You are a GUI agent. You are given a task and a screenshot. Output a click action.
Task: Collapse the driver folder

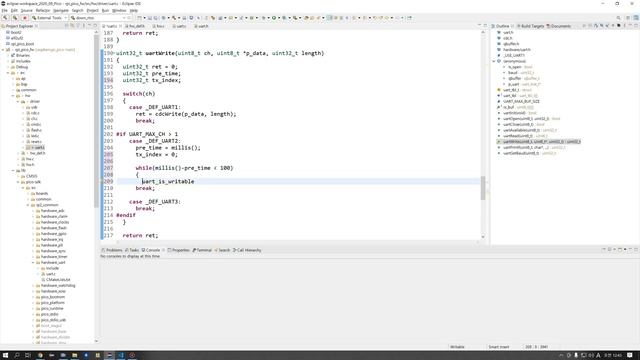tap(18, 102)
